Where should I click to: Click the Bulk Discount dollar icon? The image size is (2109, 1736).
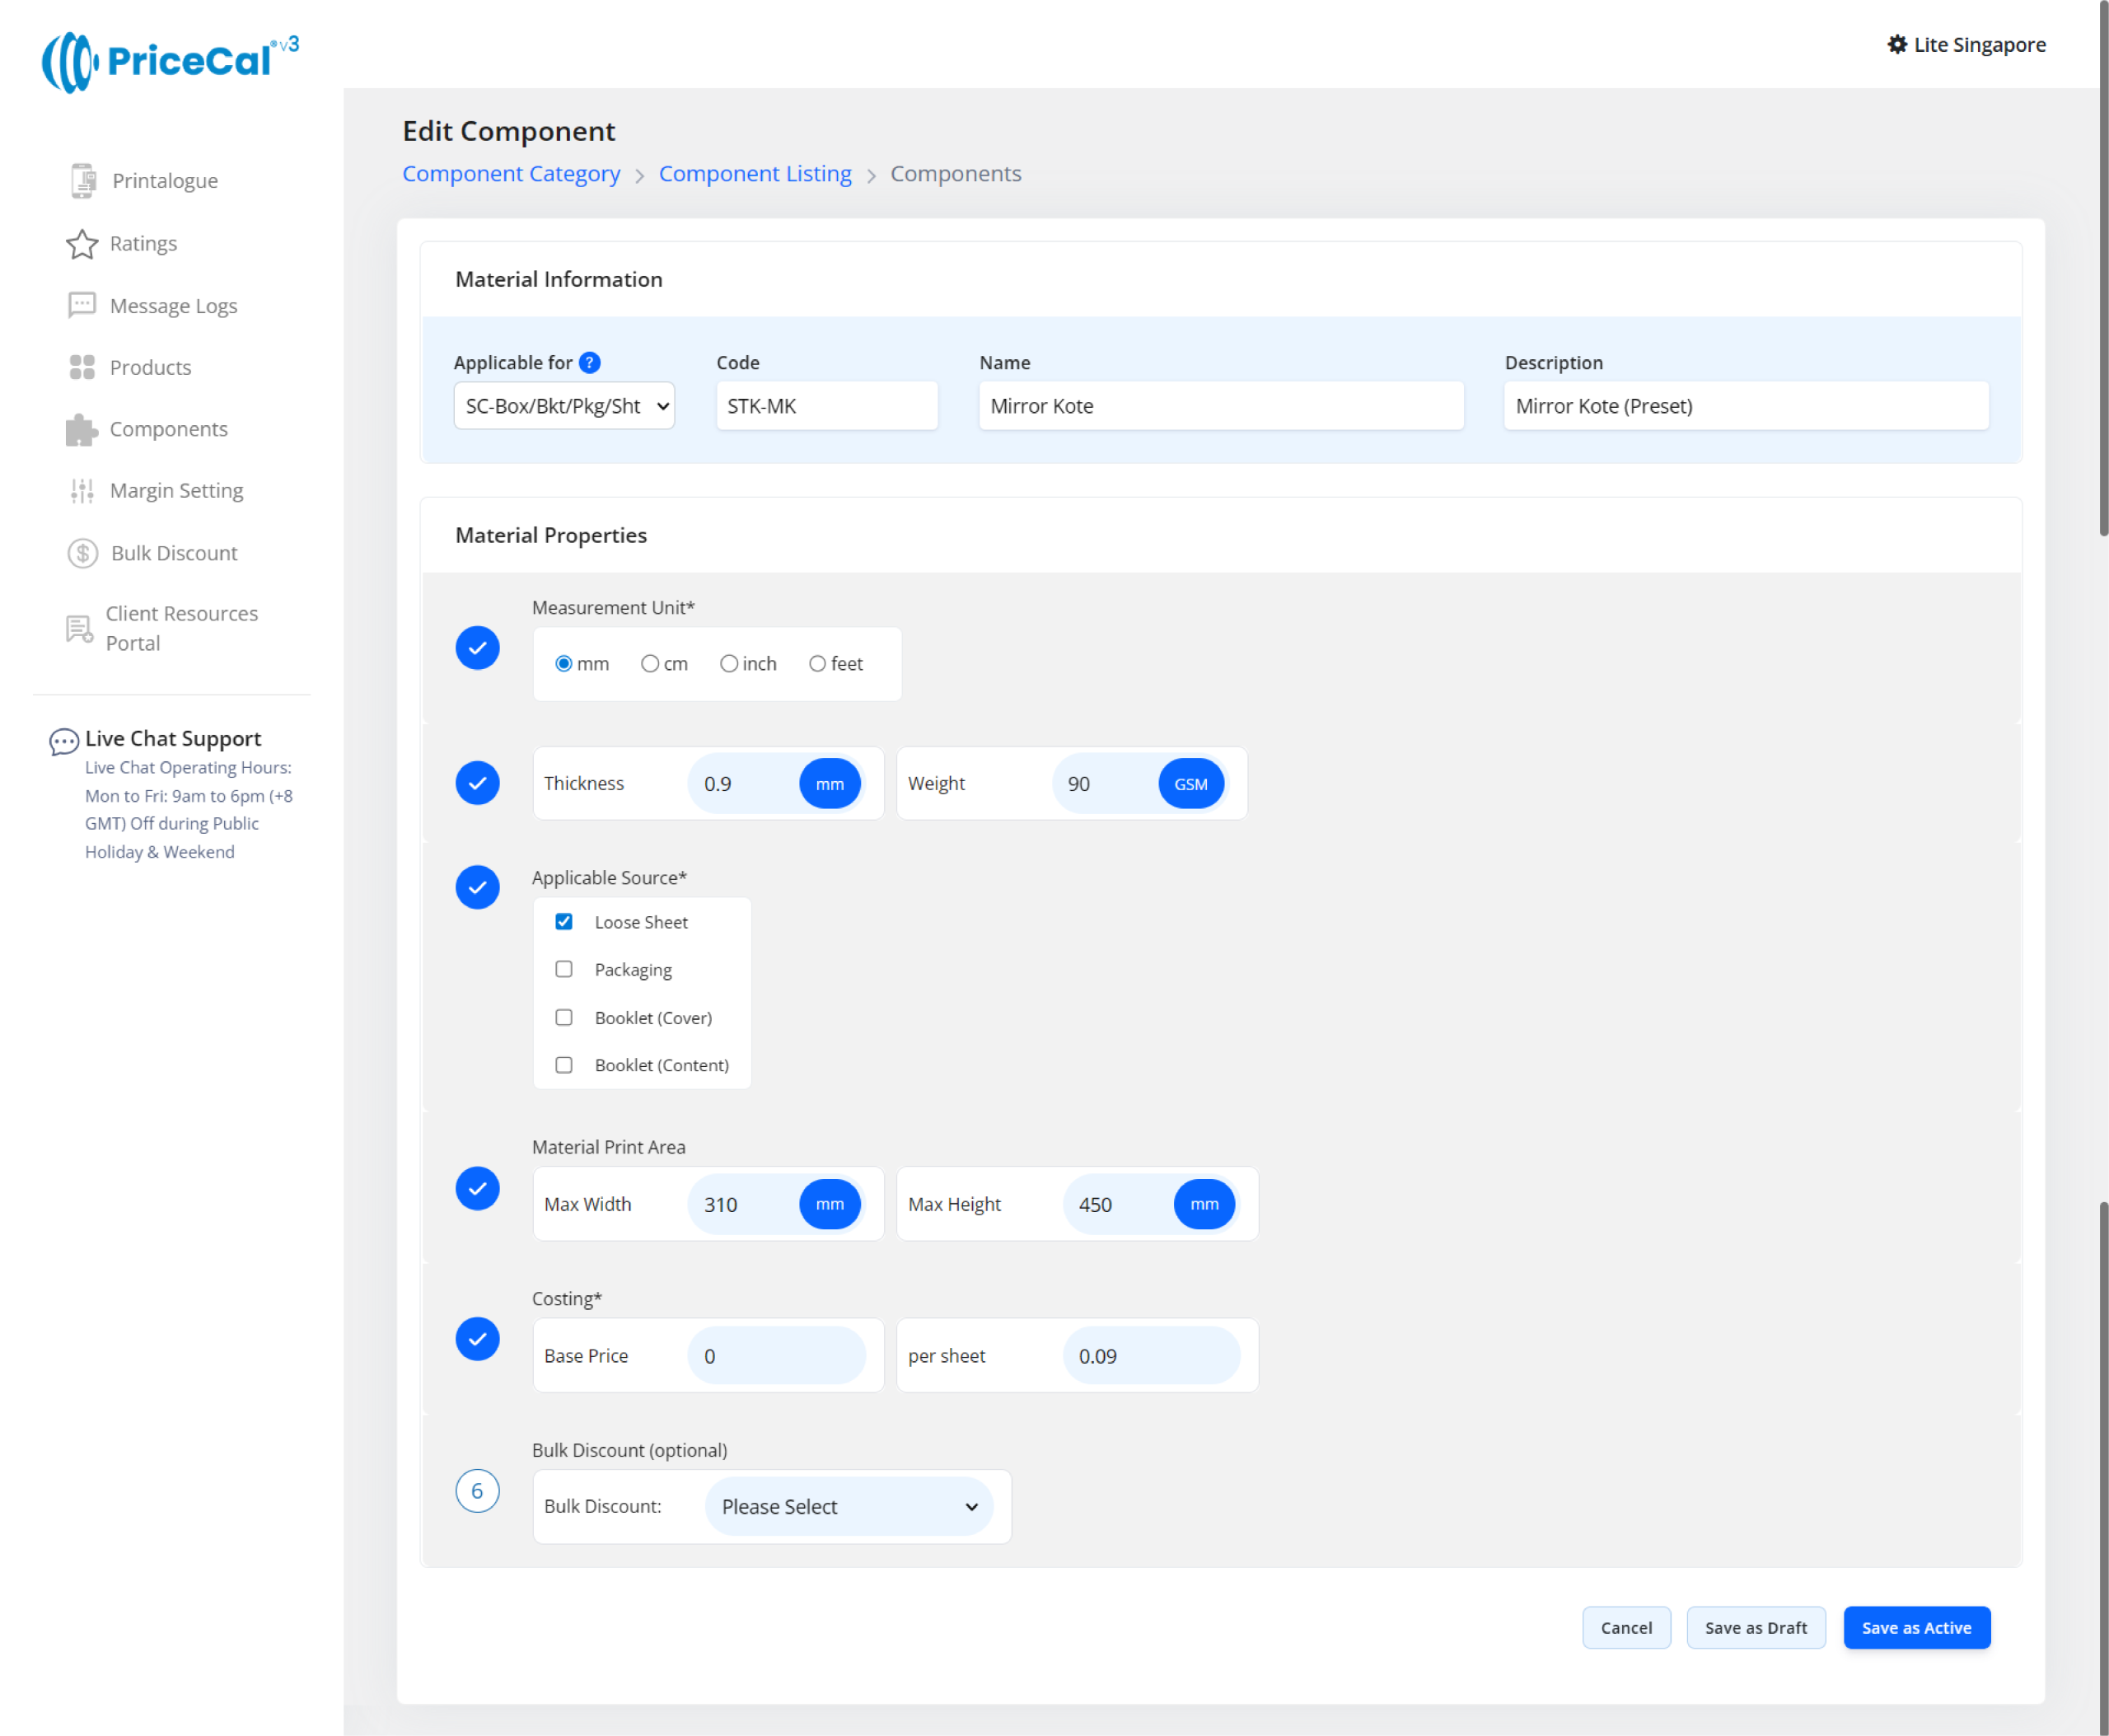coord(83,553)
